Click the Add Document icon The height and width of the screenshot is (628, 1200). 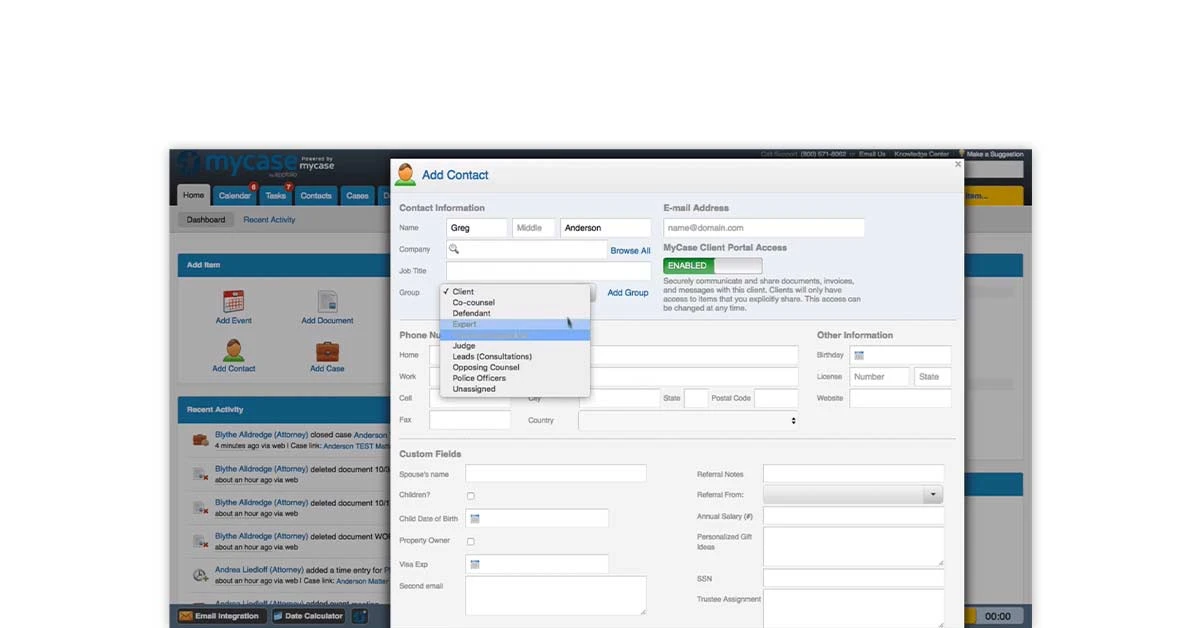click(x=327, y=303)
